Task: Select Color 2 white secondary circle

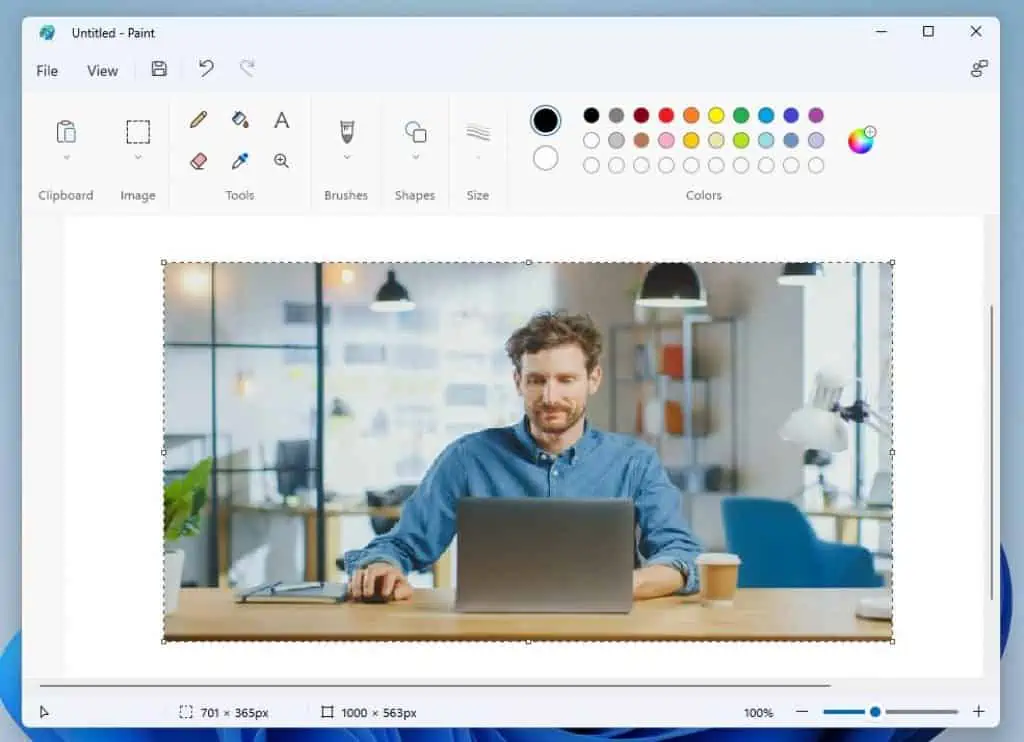Action: (x=545, y=158)
